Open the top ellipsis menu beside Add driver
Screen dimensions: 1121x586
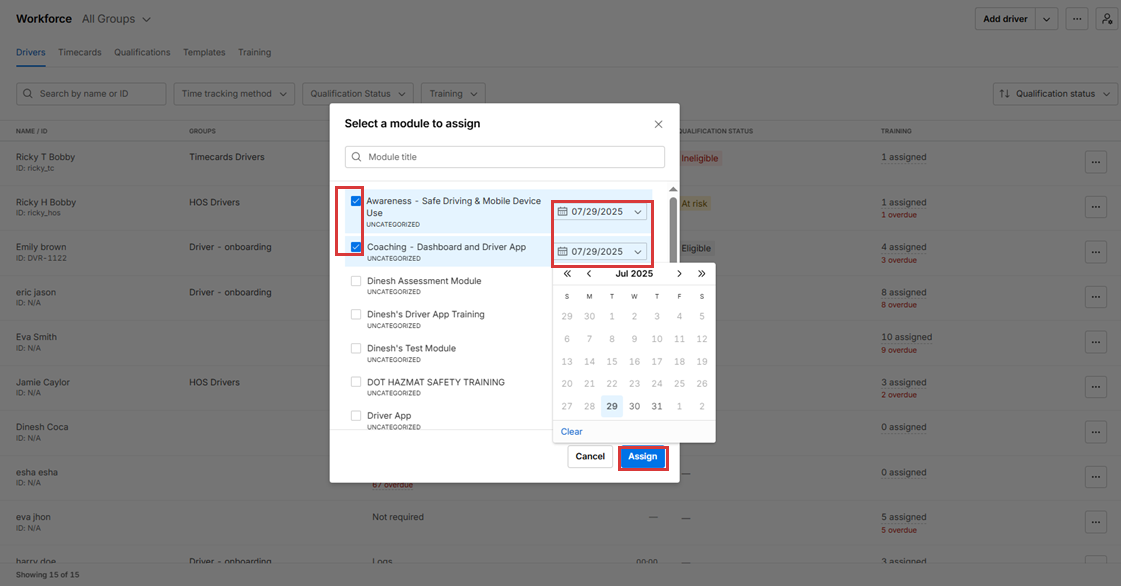tap(1076, 19)
